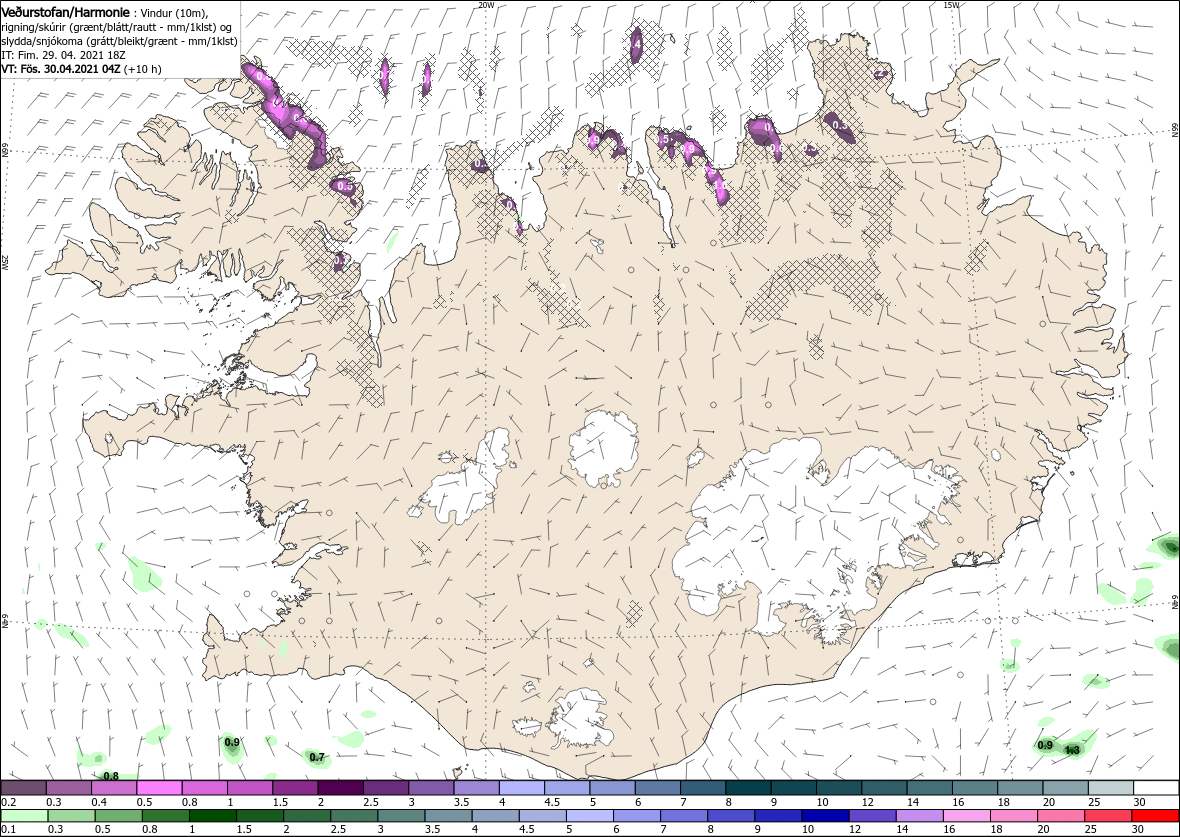The image size is (1180, 837).
Task: Select the white 30 swatch in snow legend
Action: click(1155, 788)
